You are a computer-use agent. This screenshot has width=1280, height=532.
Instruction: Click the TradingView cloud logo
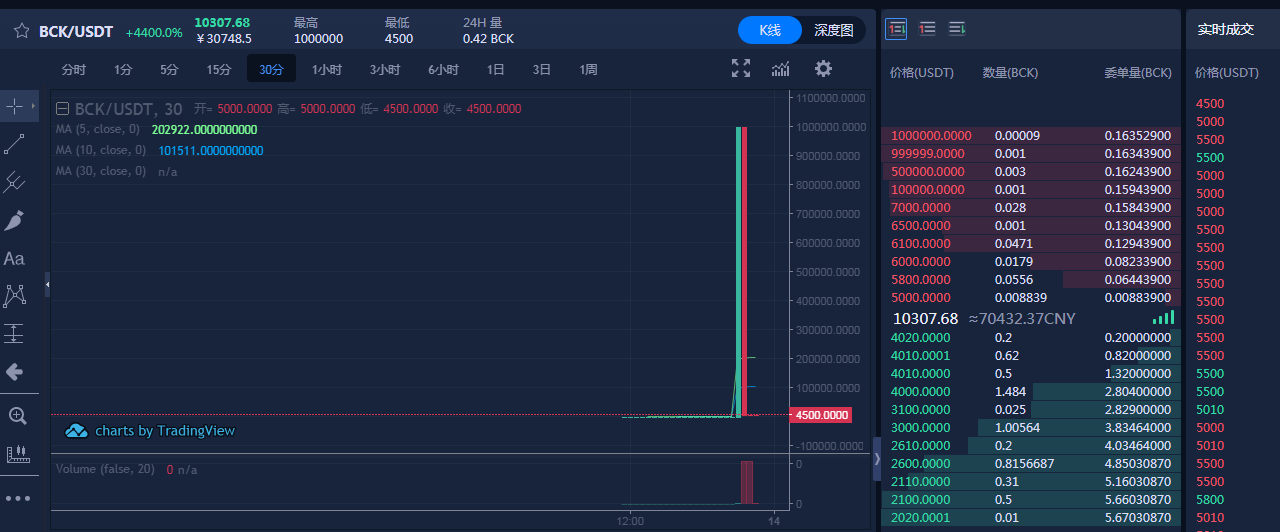[x=76, y=431]
